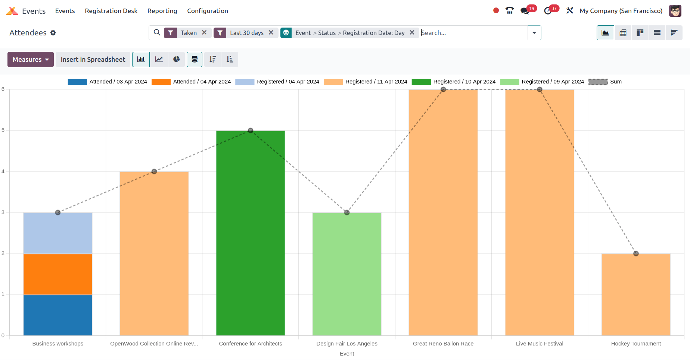Select the last view switcher icon
This screenshot has height=360, width=690.
coord(674,33)
